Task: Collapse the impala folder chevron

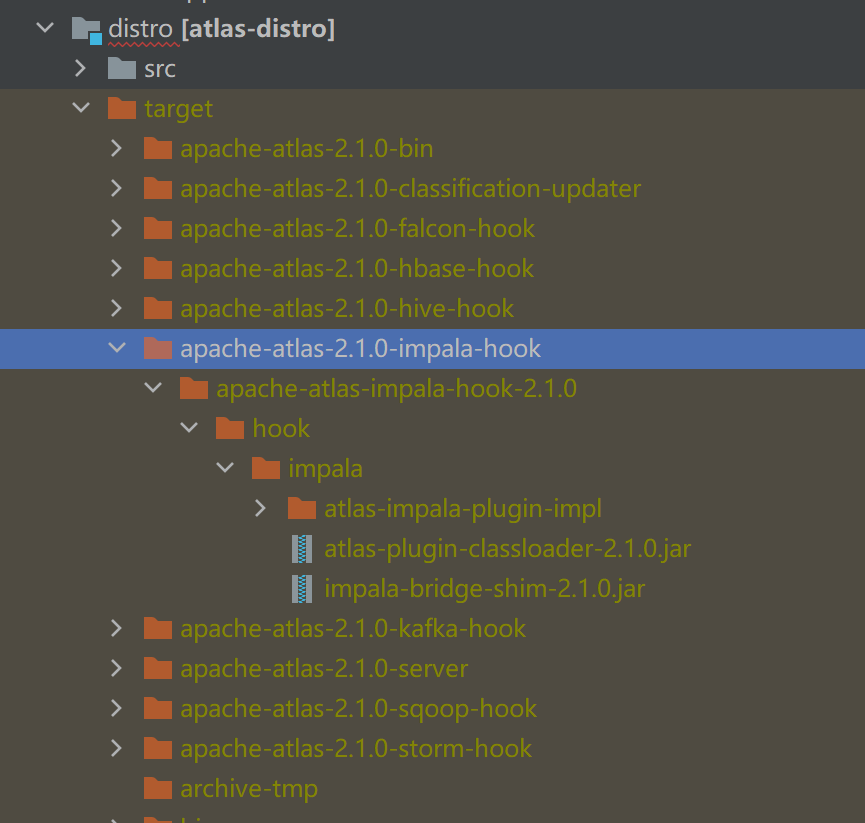Action: [x=225, y=468]
